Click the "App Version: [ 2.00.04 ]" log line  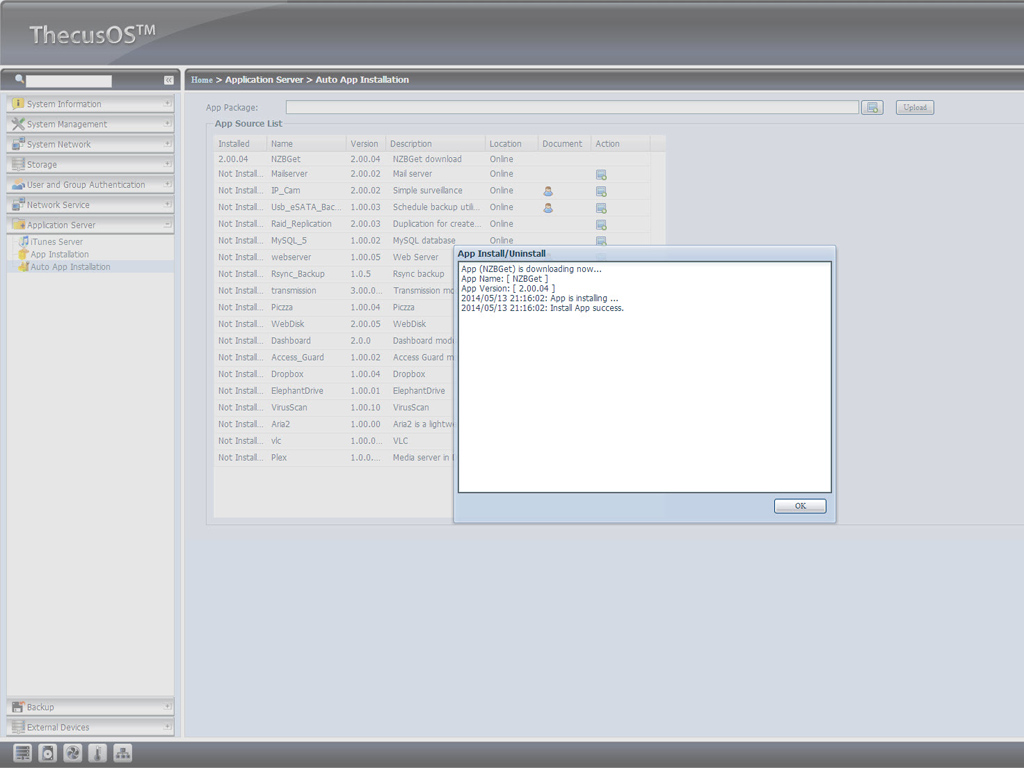click(508, 289)
